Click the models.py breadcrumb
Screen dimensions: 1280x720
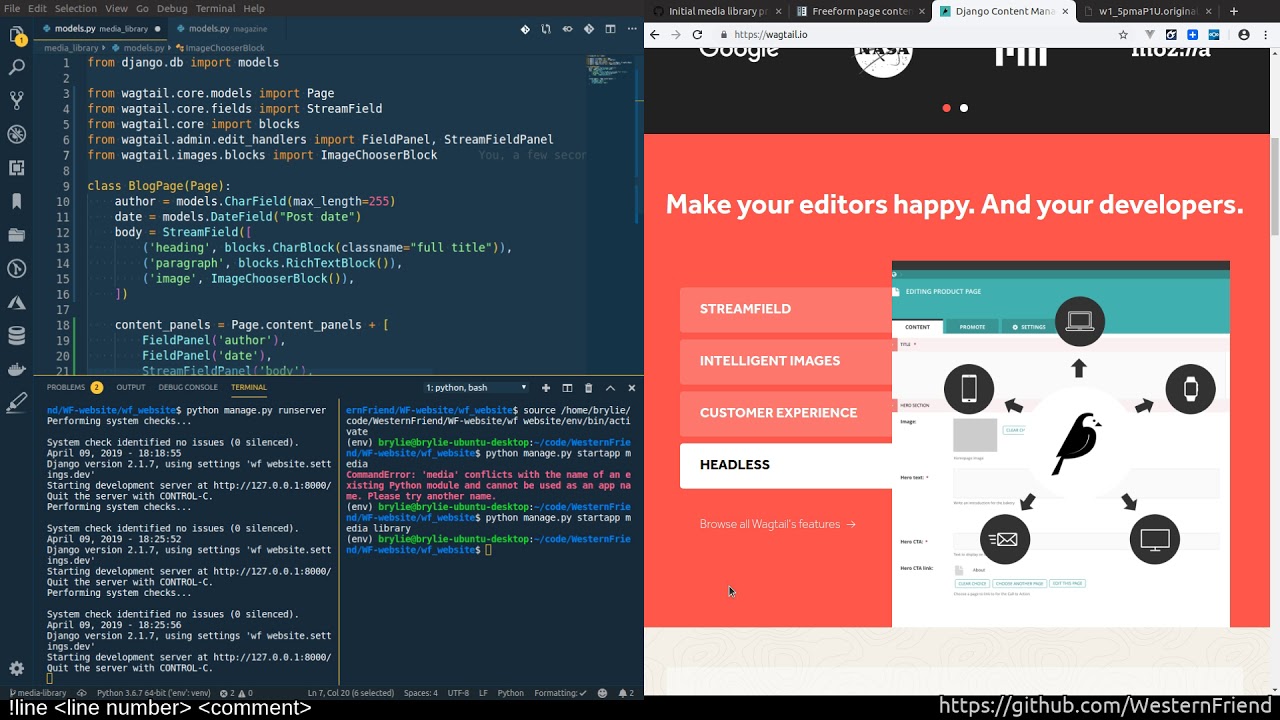(138, 47)
